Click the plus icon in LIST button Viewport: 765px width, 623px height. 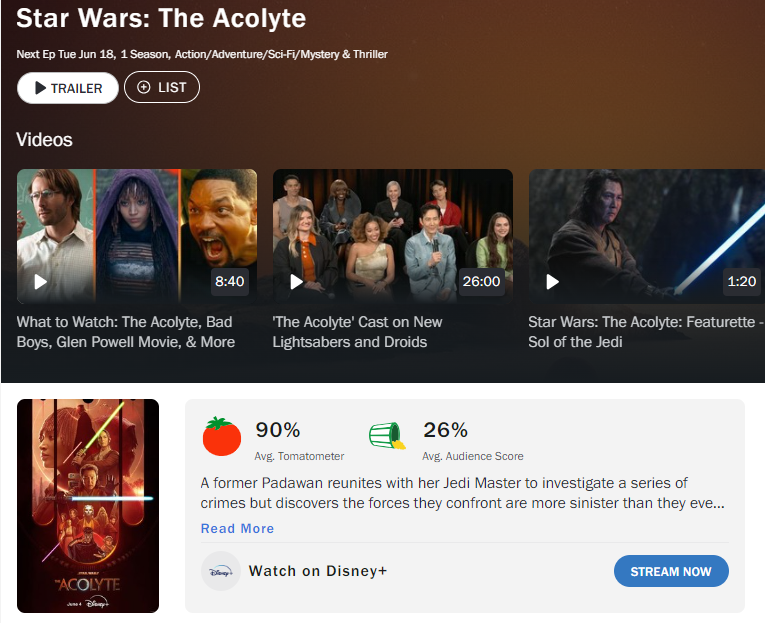[x=143, y=87]
